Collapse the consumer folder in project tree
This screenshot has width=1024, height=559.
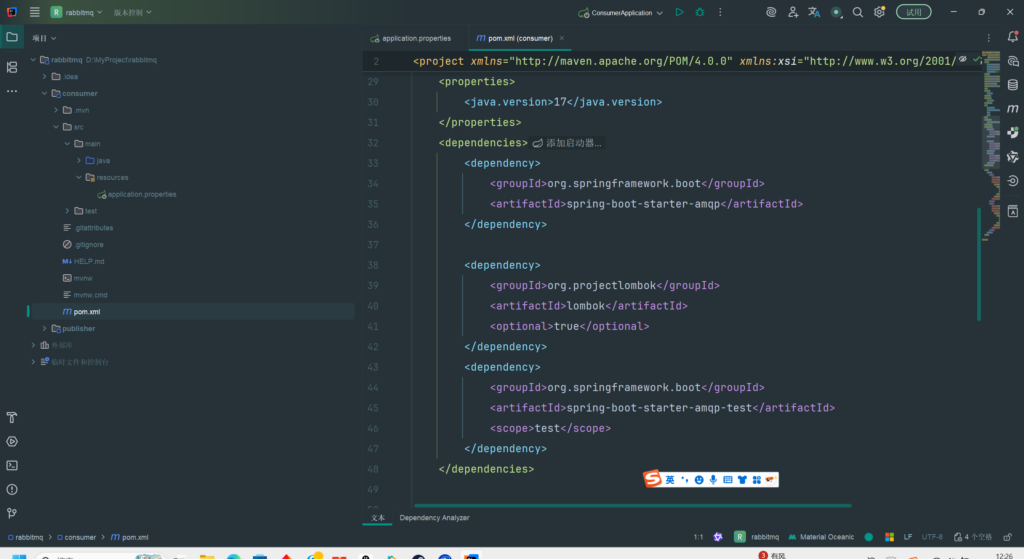[45, 93]
